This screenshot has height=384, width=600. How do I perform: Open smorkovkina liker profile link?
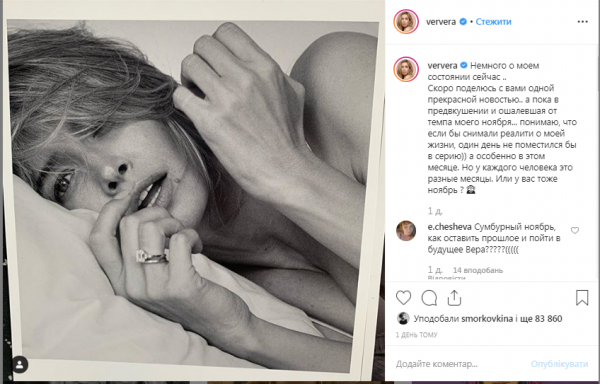[487, 319]
